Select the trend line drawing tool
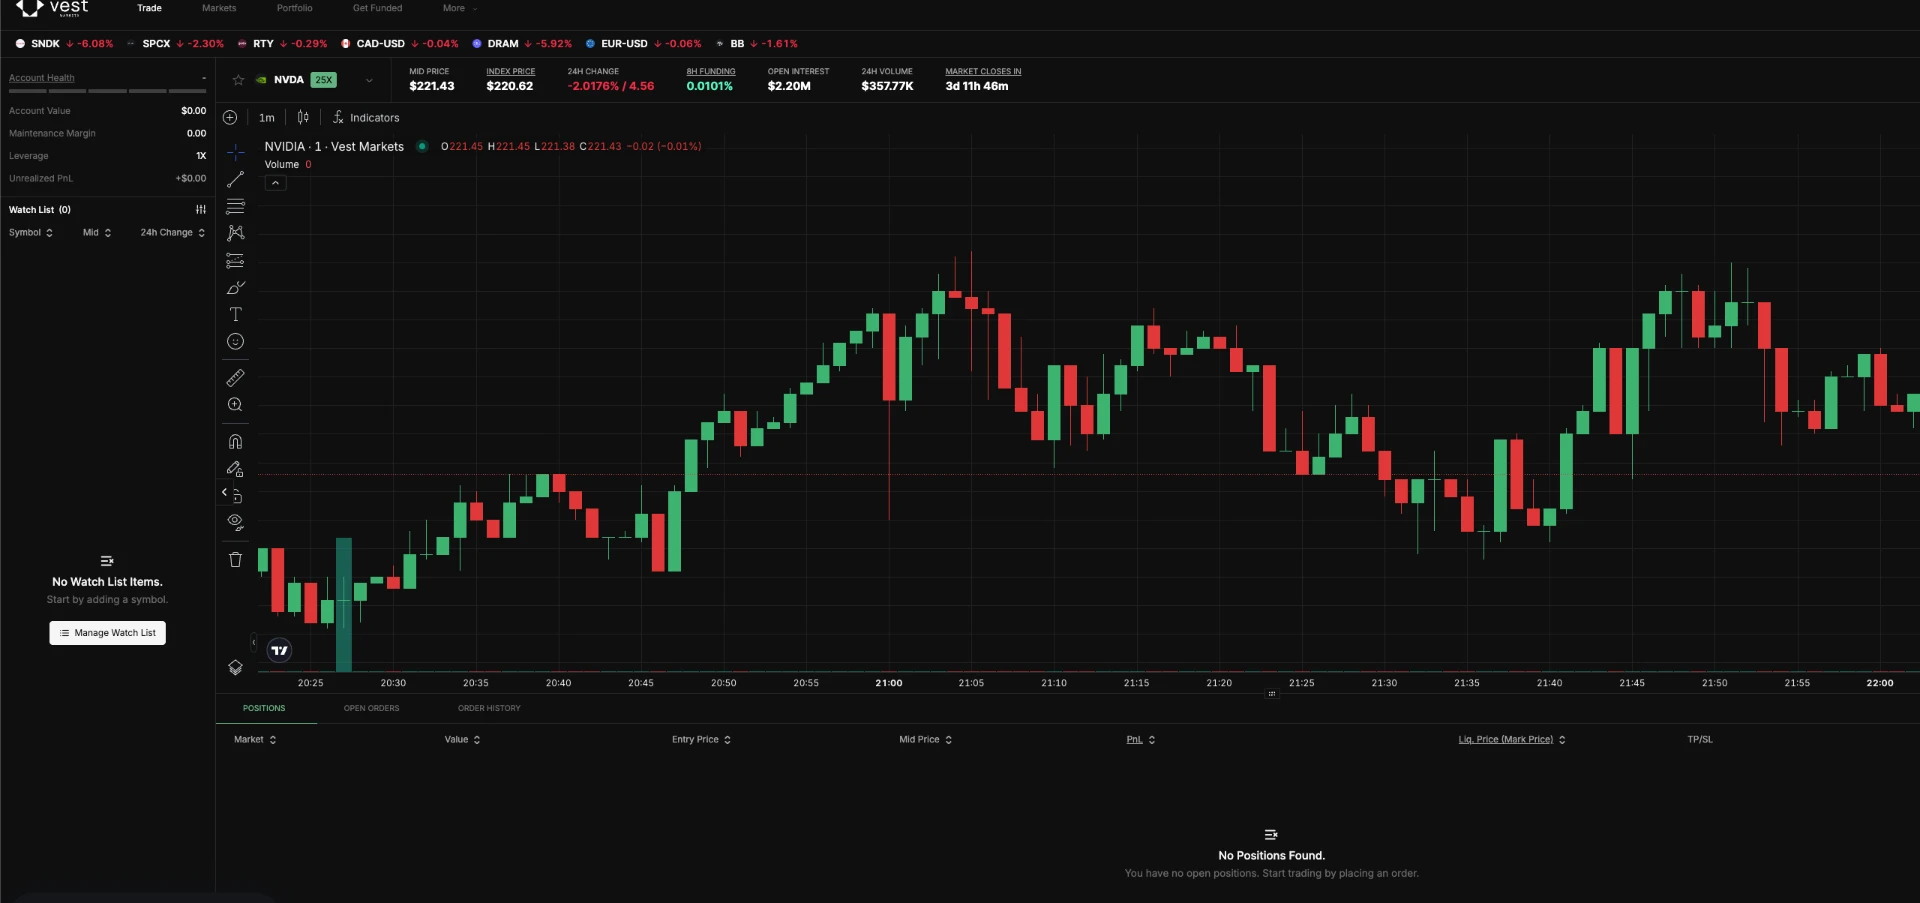Image resolution: width=1920 pixels, height=903 pixels. pos(236,179)
